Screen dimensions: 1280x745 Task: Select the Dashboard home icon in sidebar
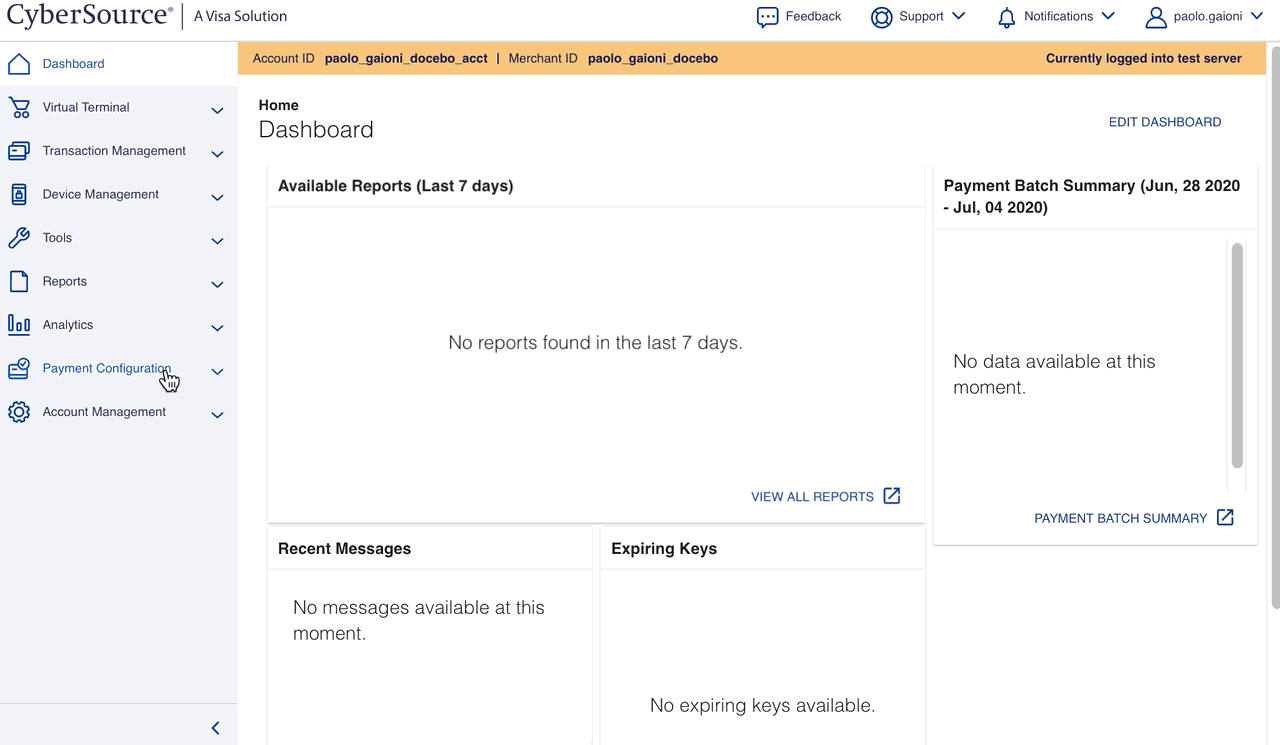pos(19,63)
